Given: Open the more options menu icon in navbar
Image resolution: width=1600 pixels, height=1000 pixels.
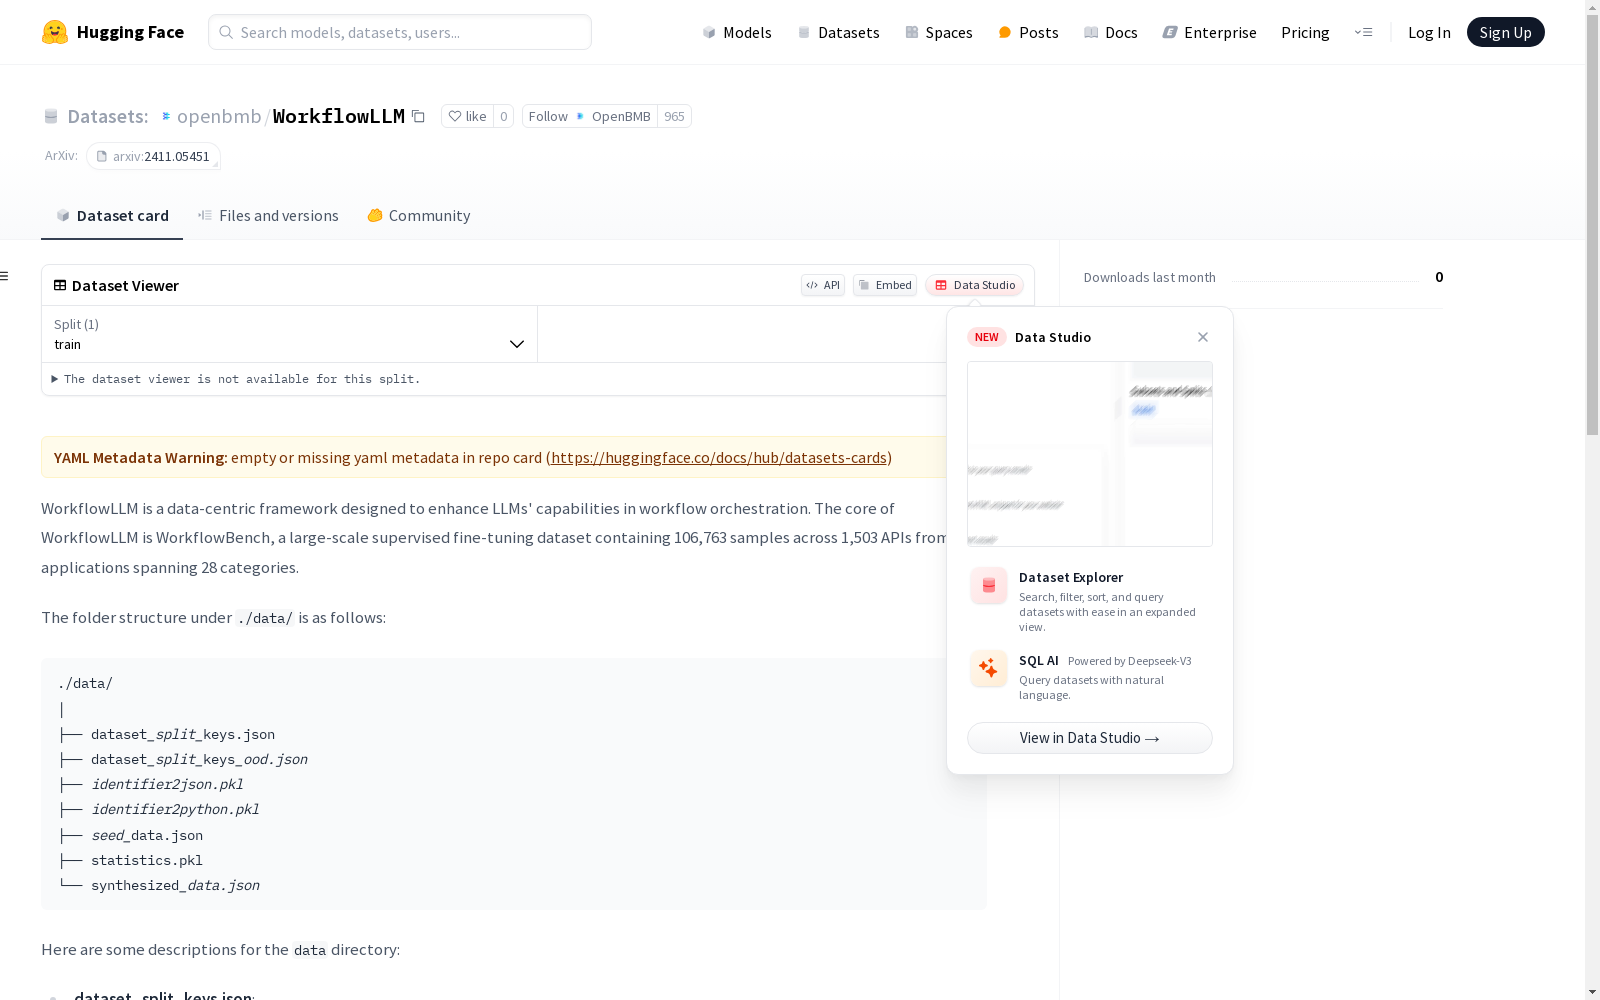Looking at the screenshot, I should 1363,32.
